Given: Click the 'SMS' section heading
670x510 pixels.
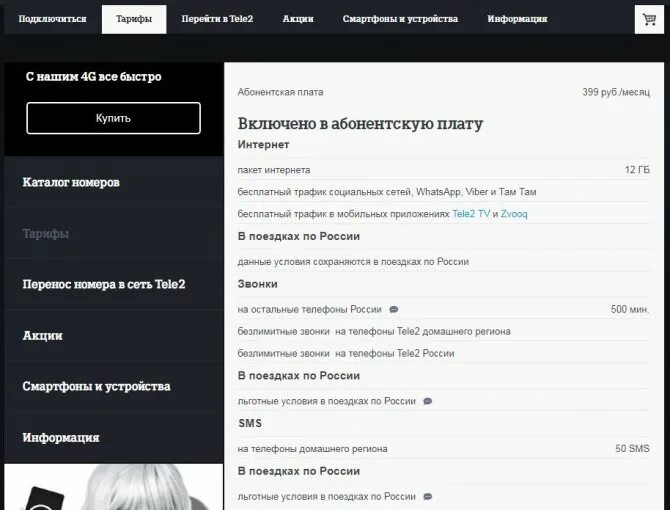Looking at the screenshot, I should click(x=250, y=423).
